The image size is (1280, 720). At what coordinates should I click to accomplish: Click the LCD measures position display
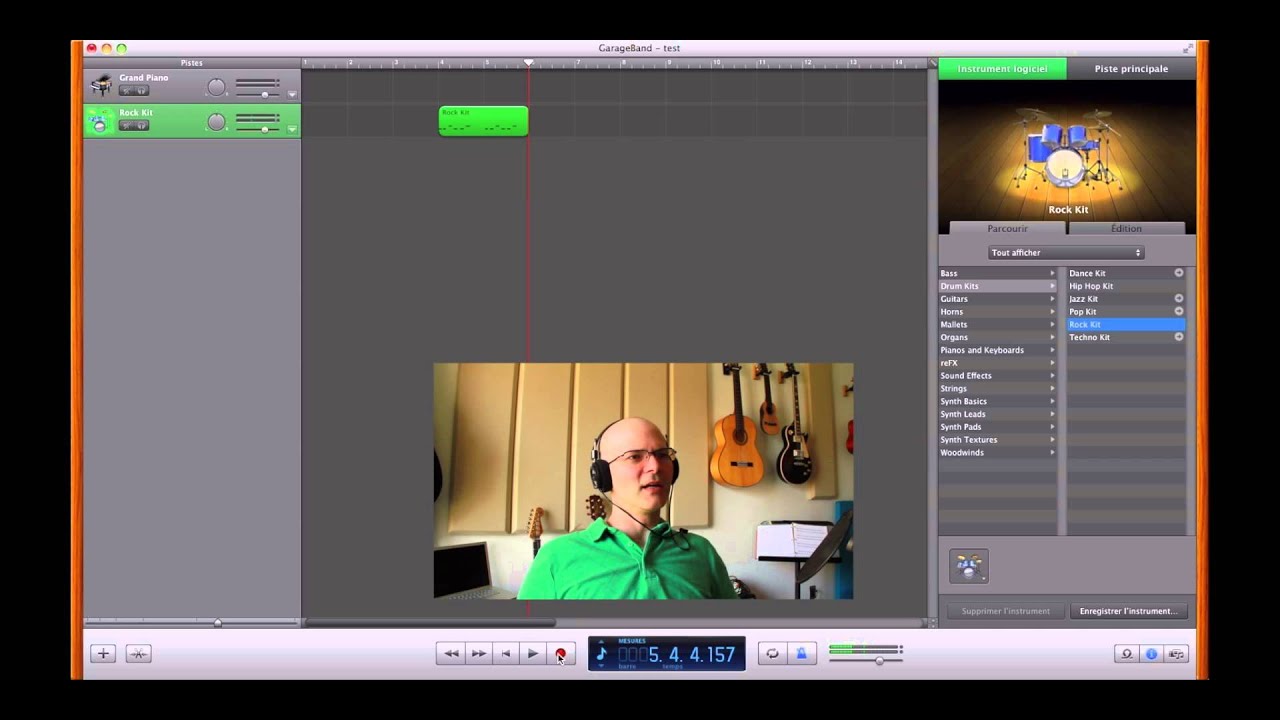[677, 655]
